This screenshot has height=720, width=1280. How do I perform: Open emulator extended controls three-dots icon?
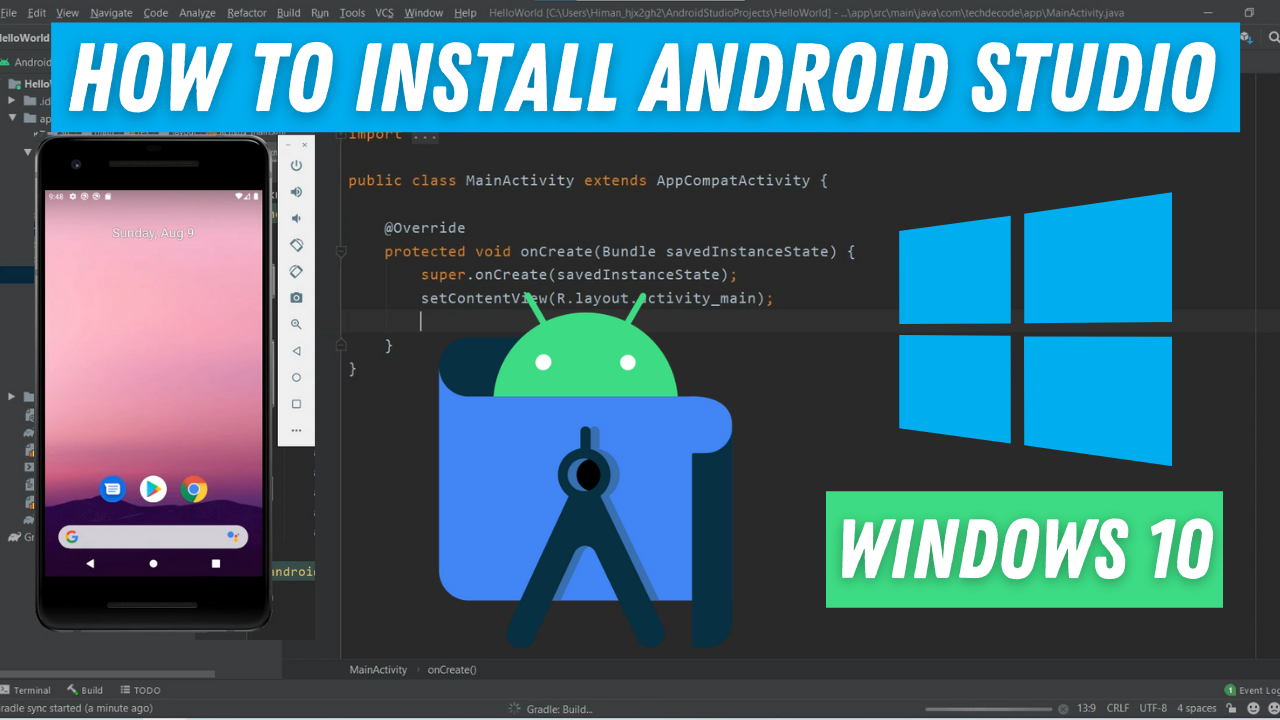296,431
